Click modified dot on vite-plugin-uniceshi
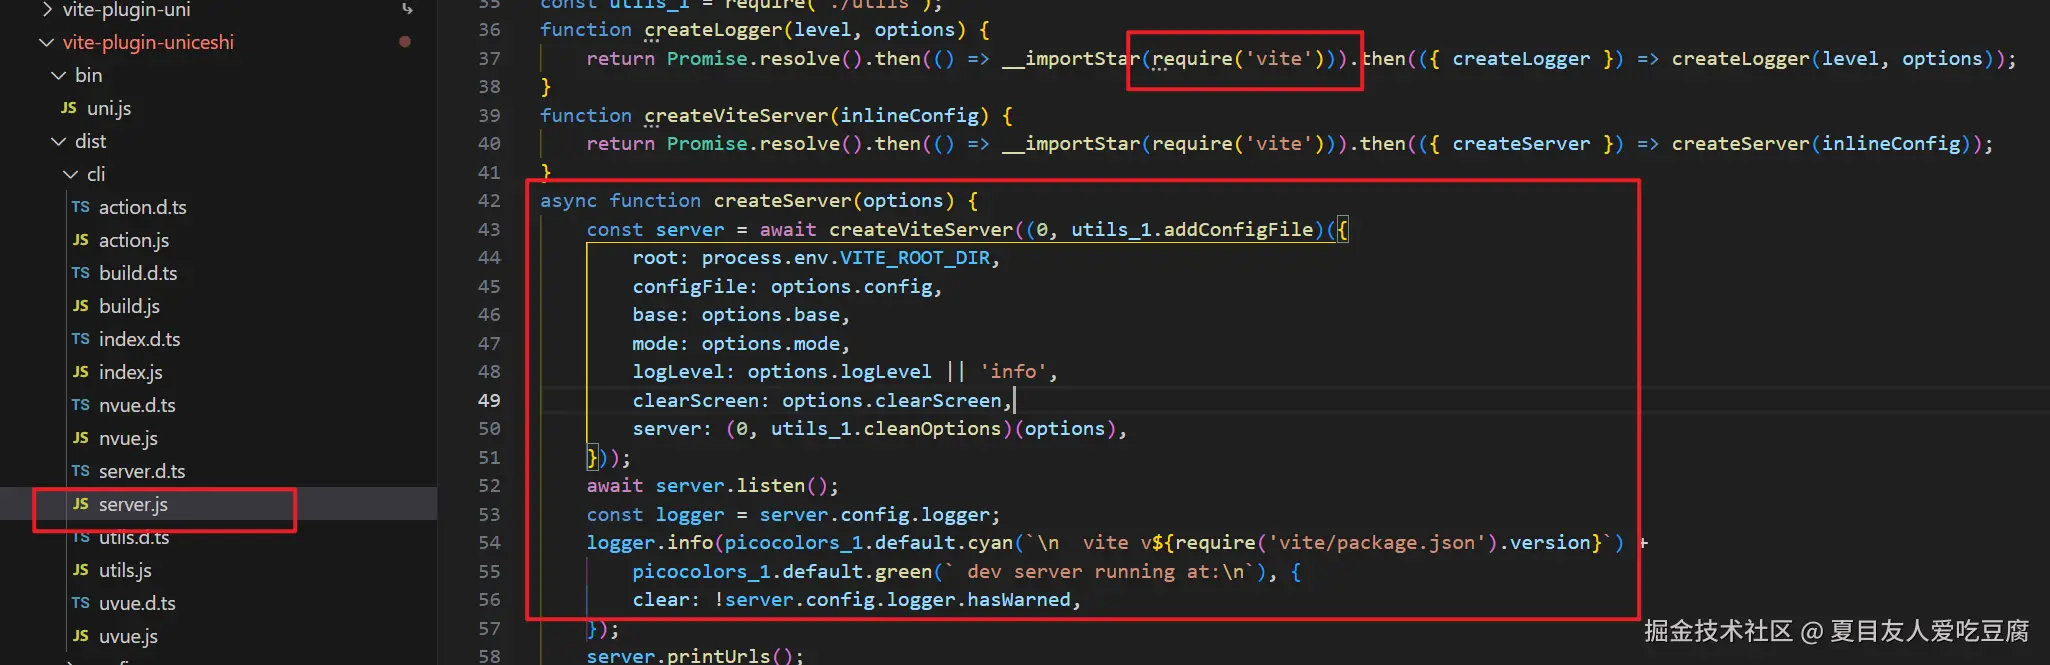The image size is (2050, 665). (405, 42)
